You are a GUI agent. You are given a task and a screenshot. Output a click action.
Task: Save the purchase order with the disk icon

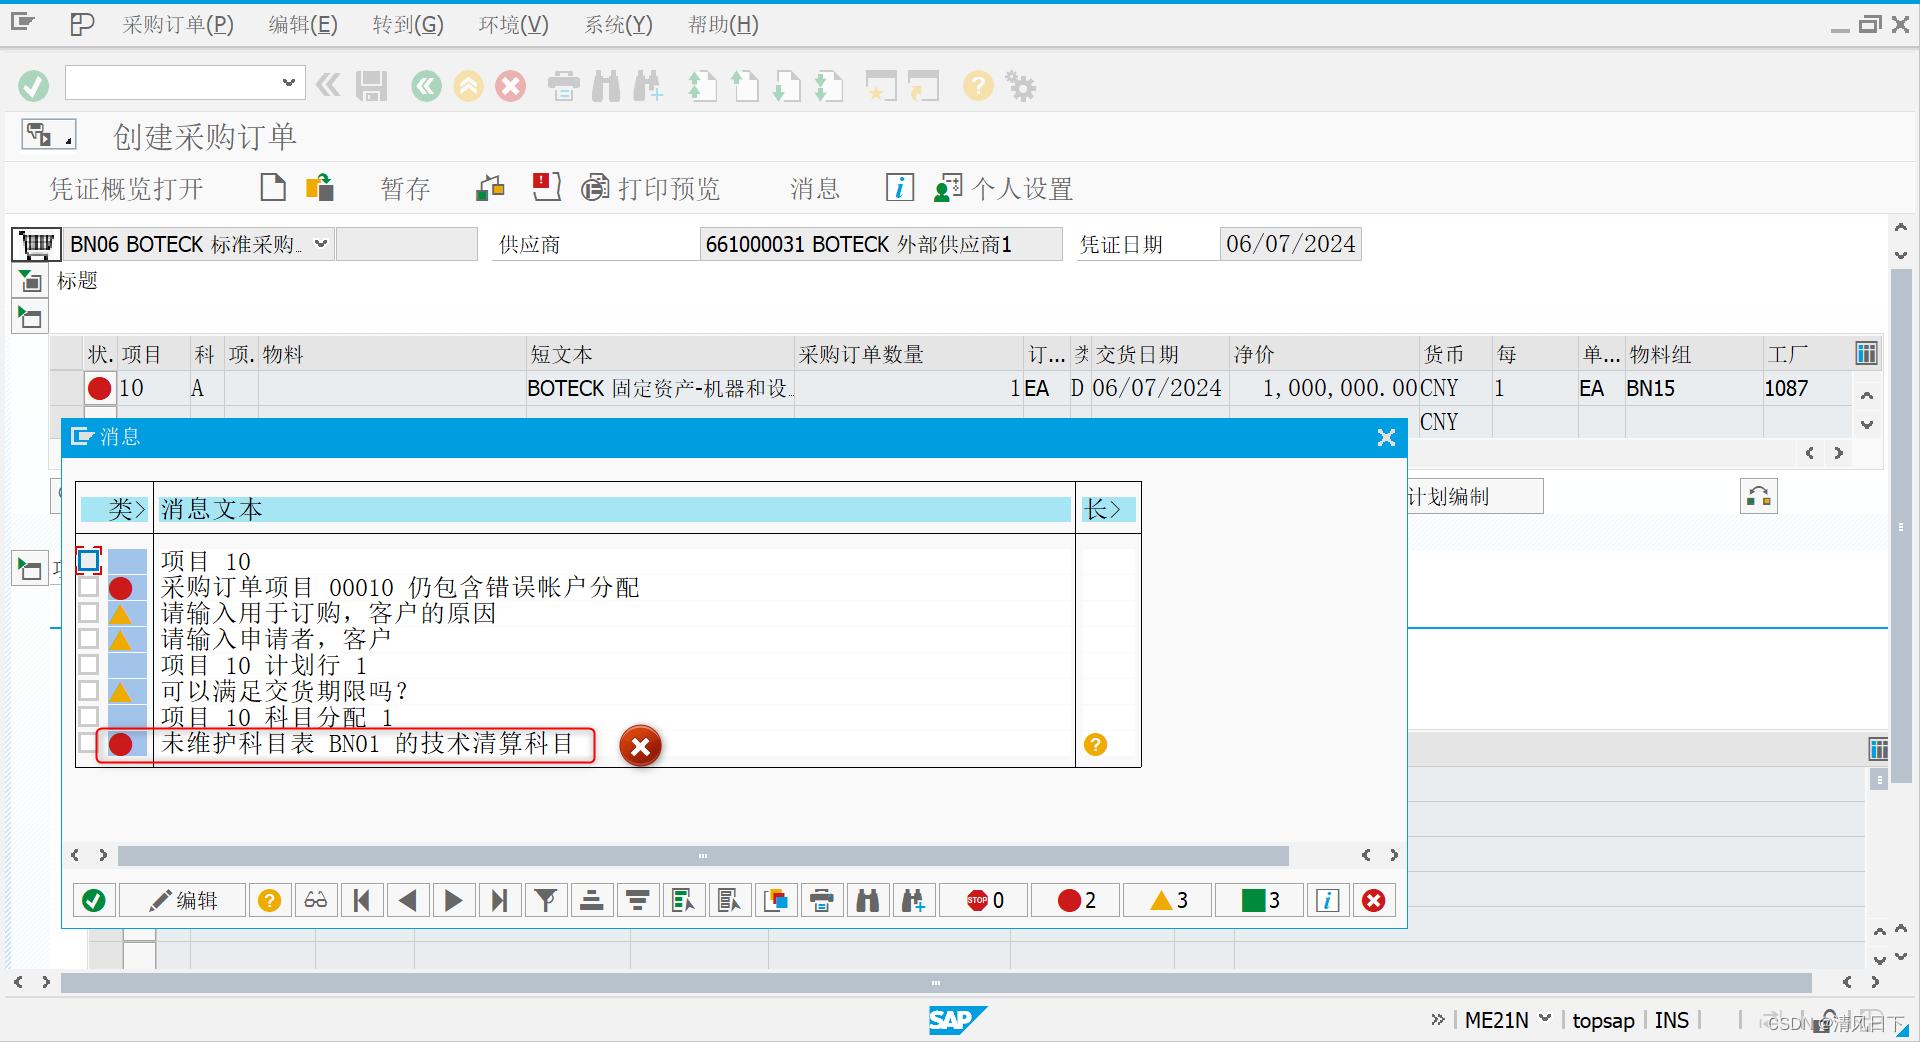371,86
